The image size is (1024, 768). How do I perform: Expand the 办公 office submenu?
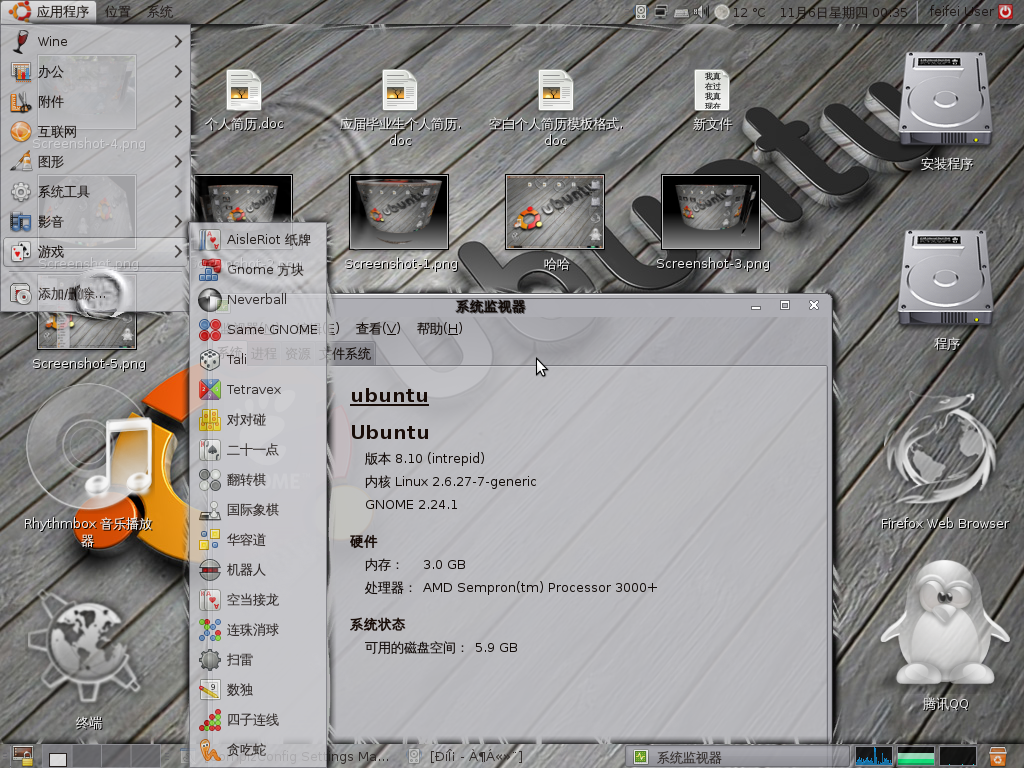[96, 71]
